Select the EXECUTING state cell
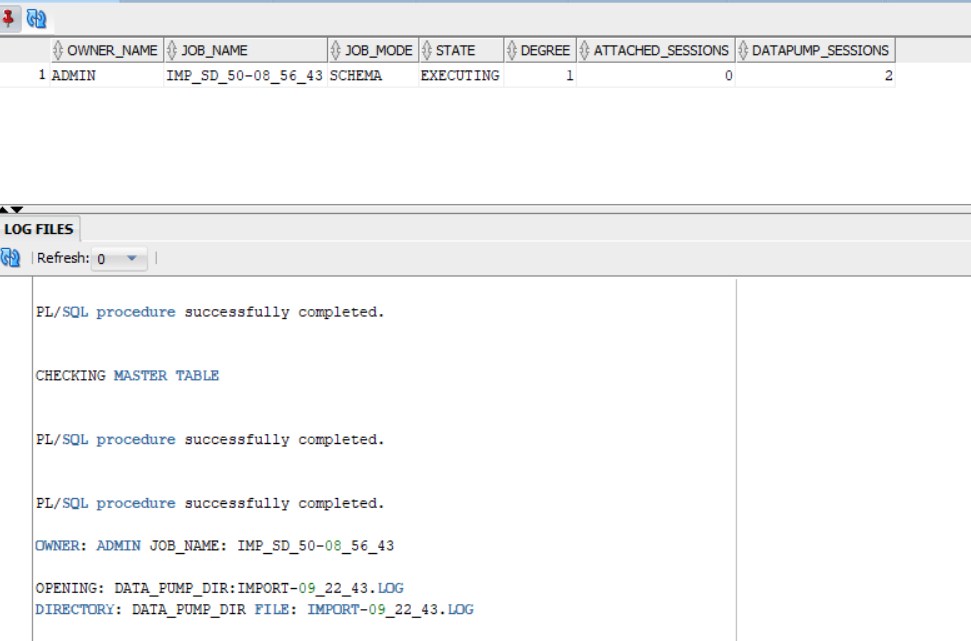The height and width of the screenshot is (641, 971). 461,76
